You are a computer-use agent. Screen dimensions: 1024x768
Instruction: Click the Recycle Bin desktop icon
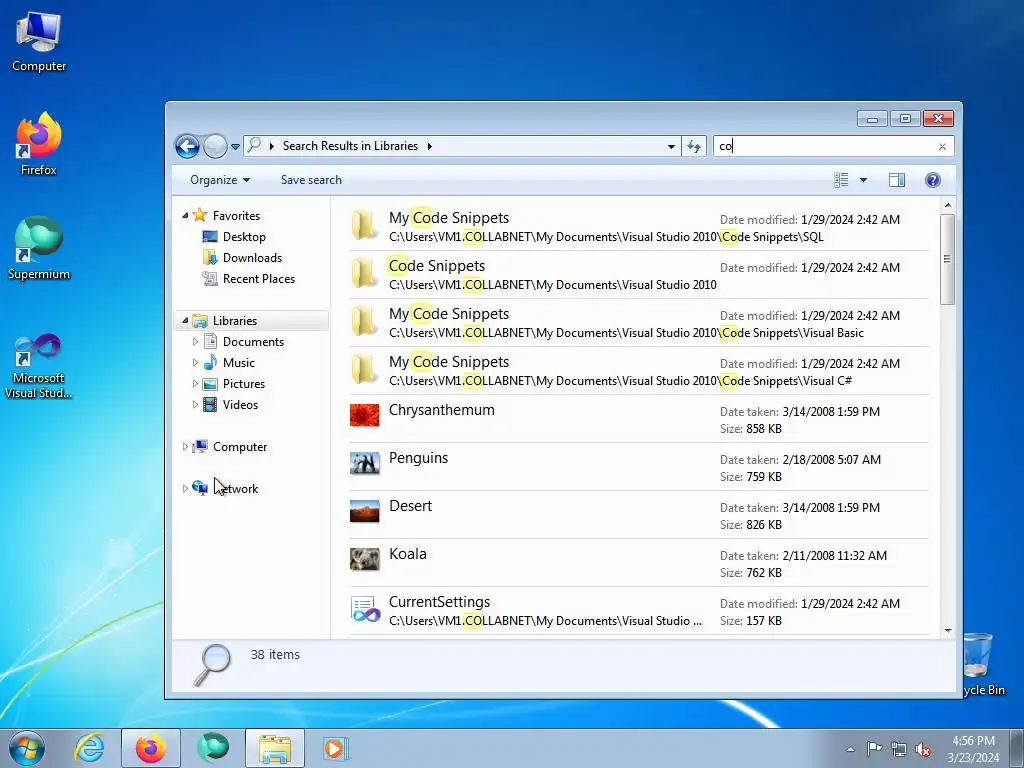tap(983, 663)
